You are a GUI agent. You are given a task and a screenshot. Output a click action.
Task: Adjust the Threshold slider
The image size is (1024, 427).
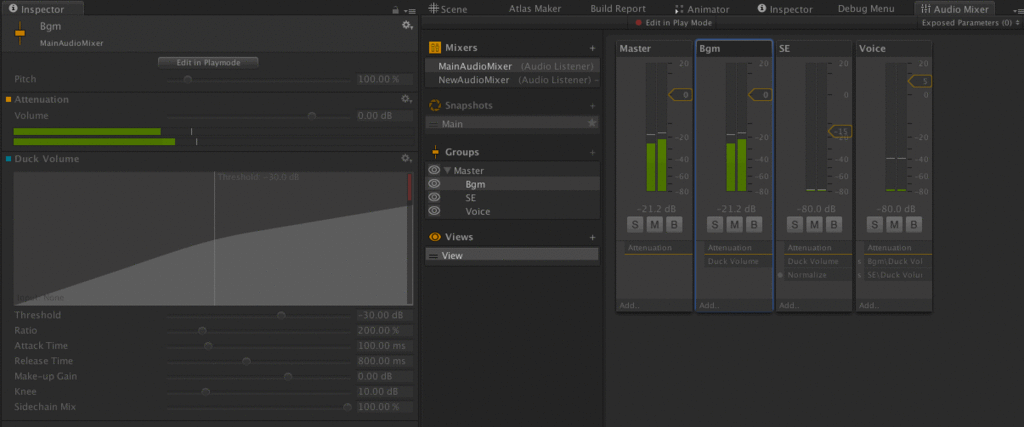281,315
